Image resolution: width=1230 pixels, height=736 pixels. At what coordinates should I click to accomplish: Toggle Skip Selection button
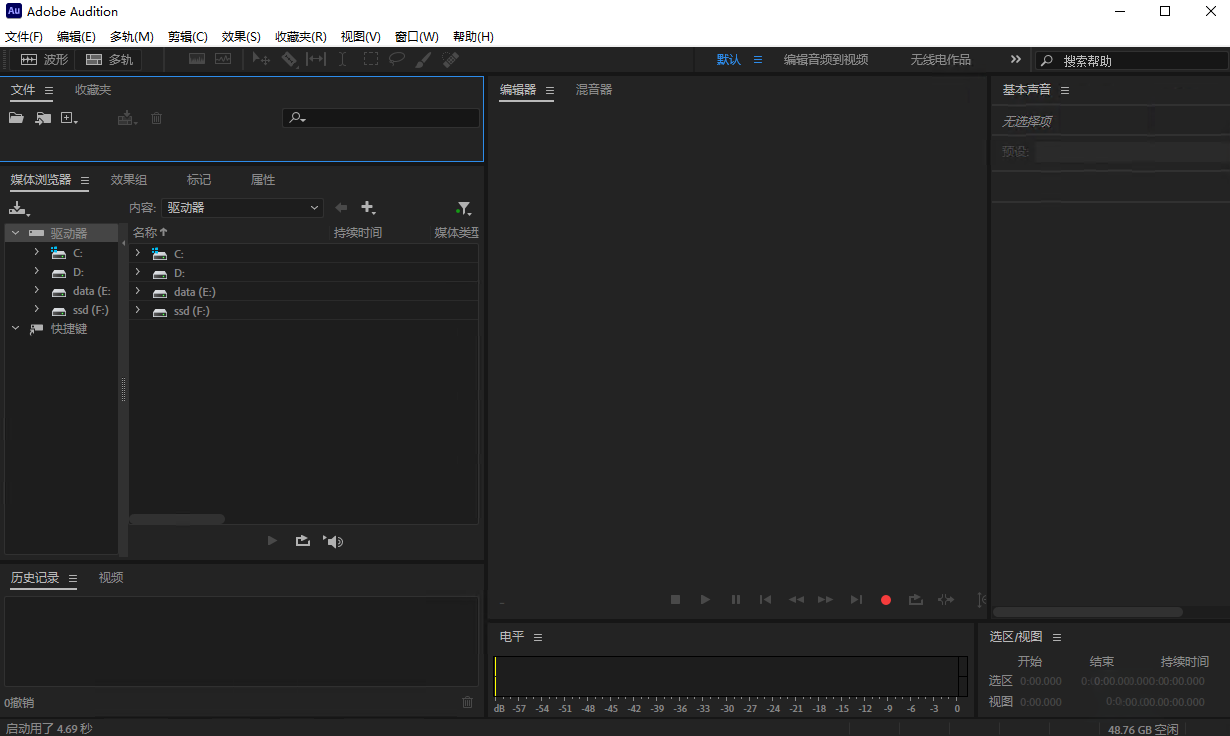tap(946, 599)
